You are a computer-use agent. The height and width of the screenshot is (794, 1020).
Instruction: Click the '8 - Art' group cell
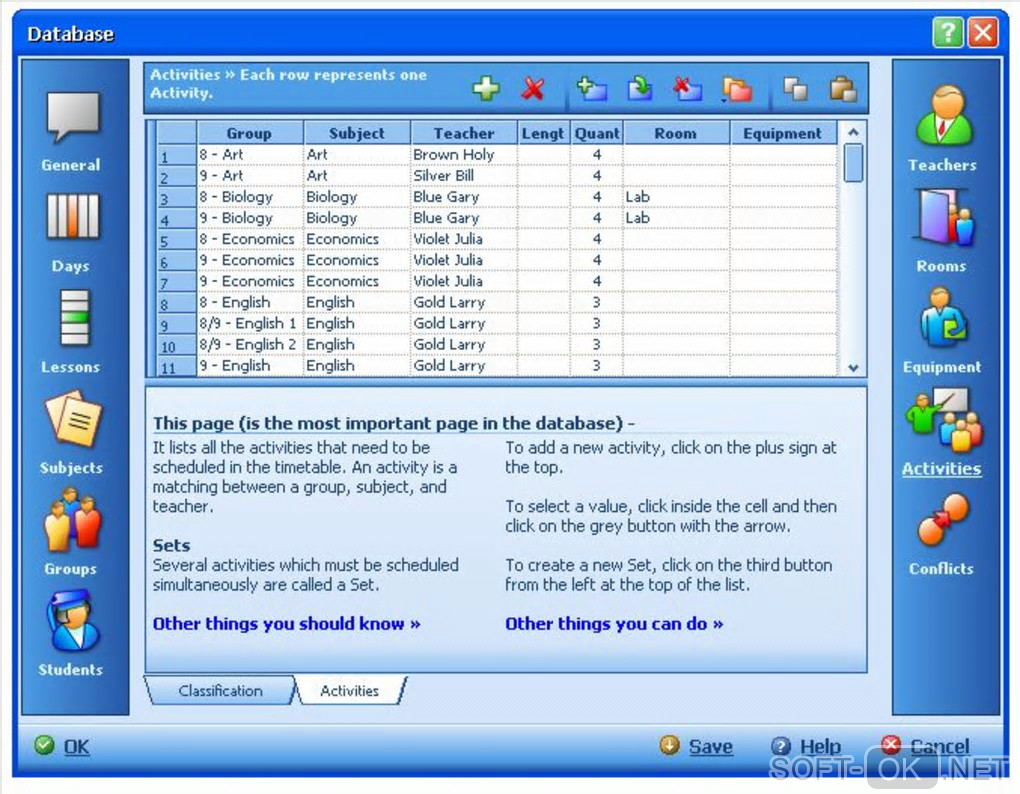[250, 155]
